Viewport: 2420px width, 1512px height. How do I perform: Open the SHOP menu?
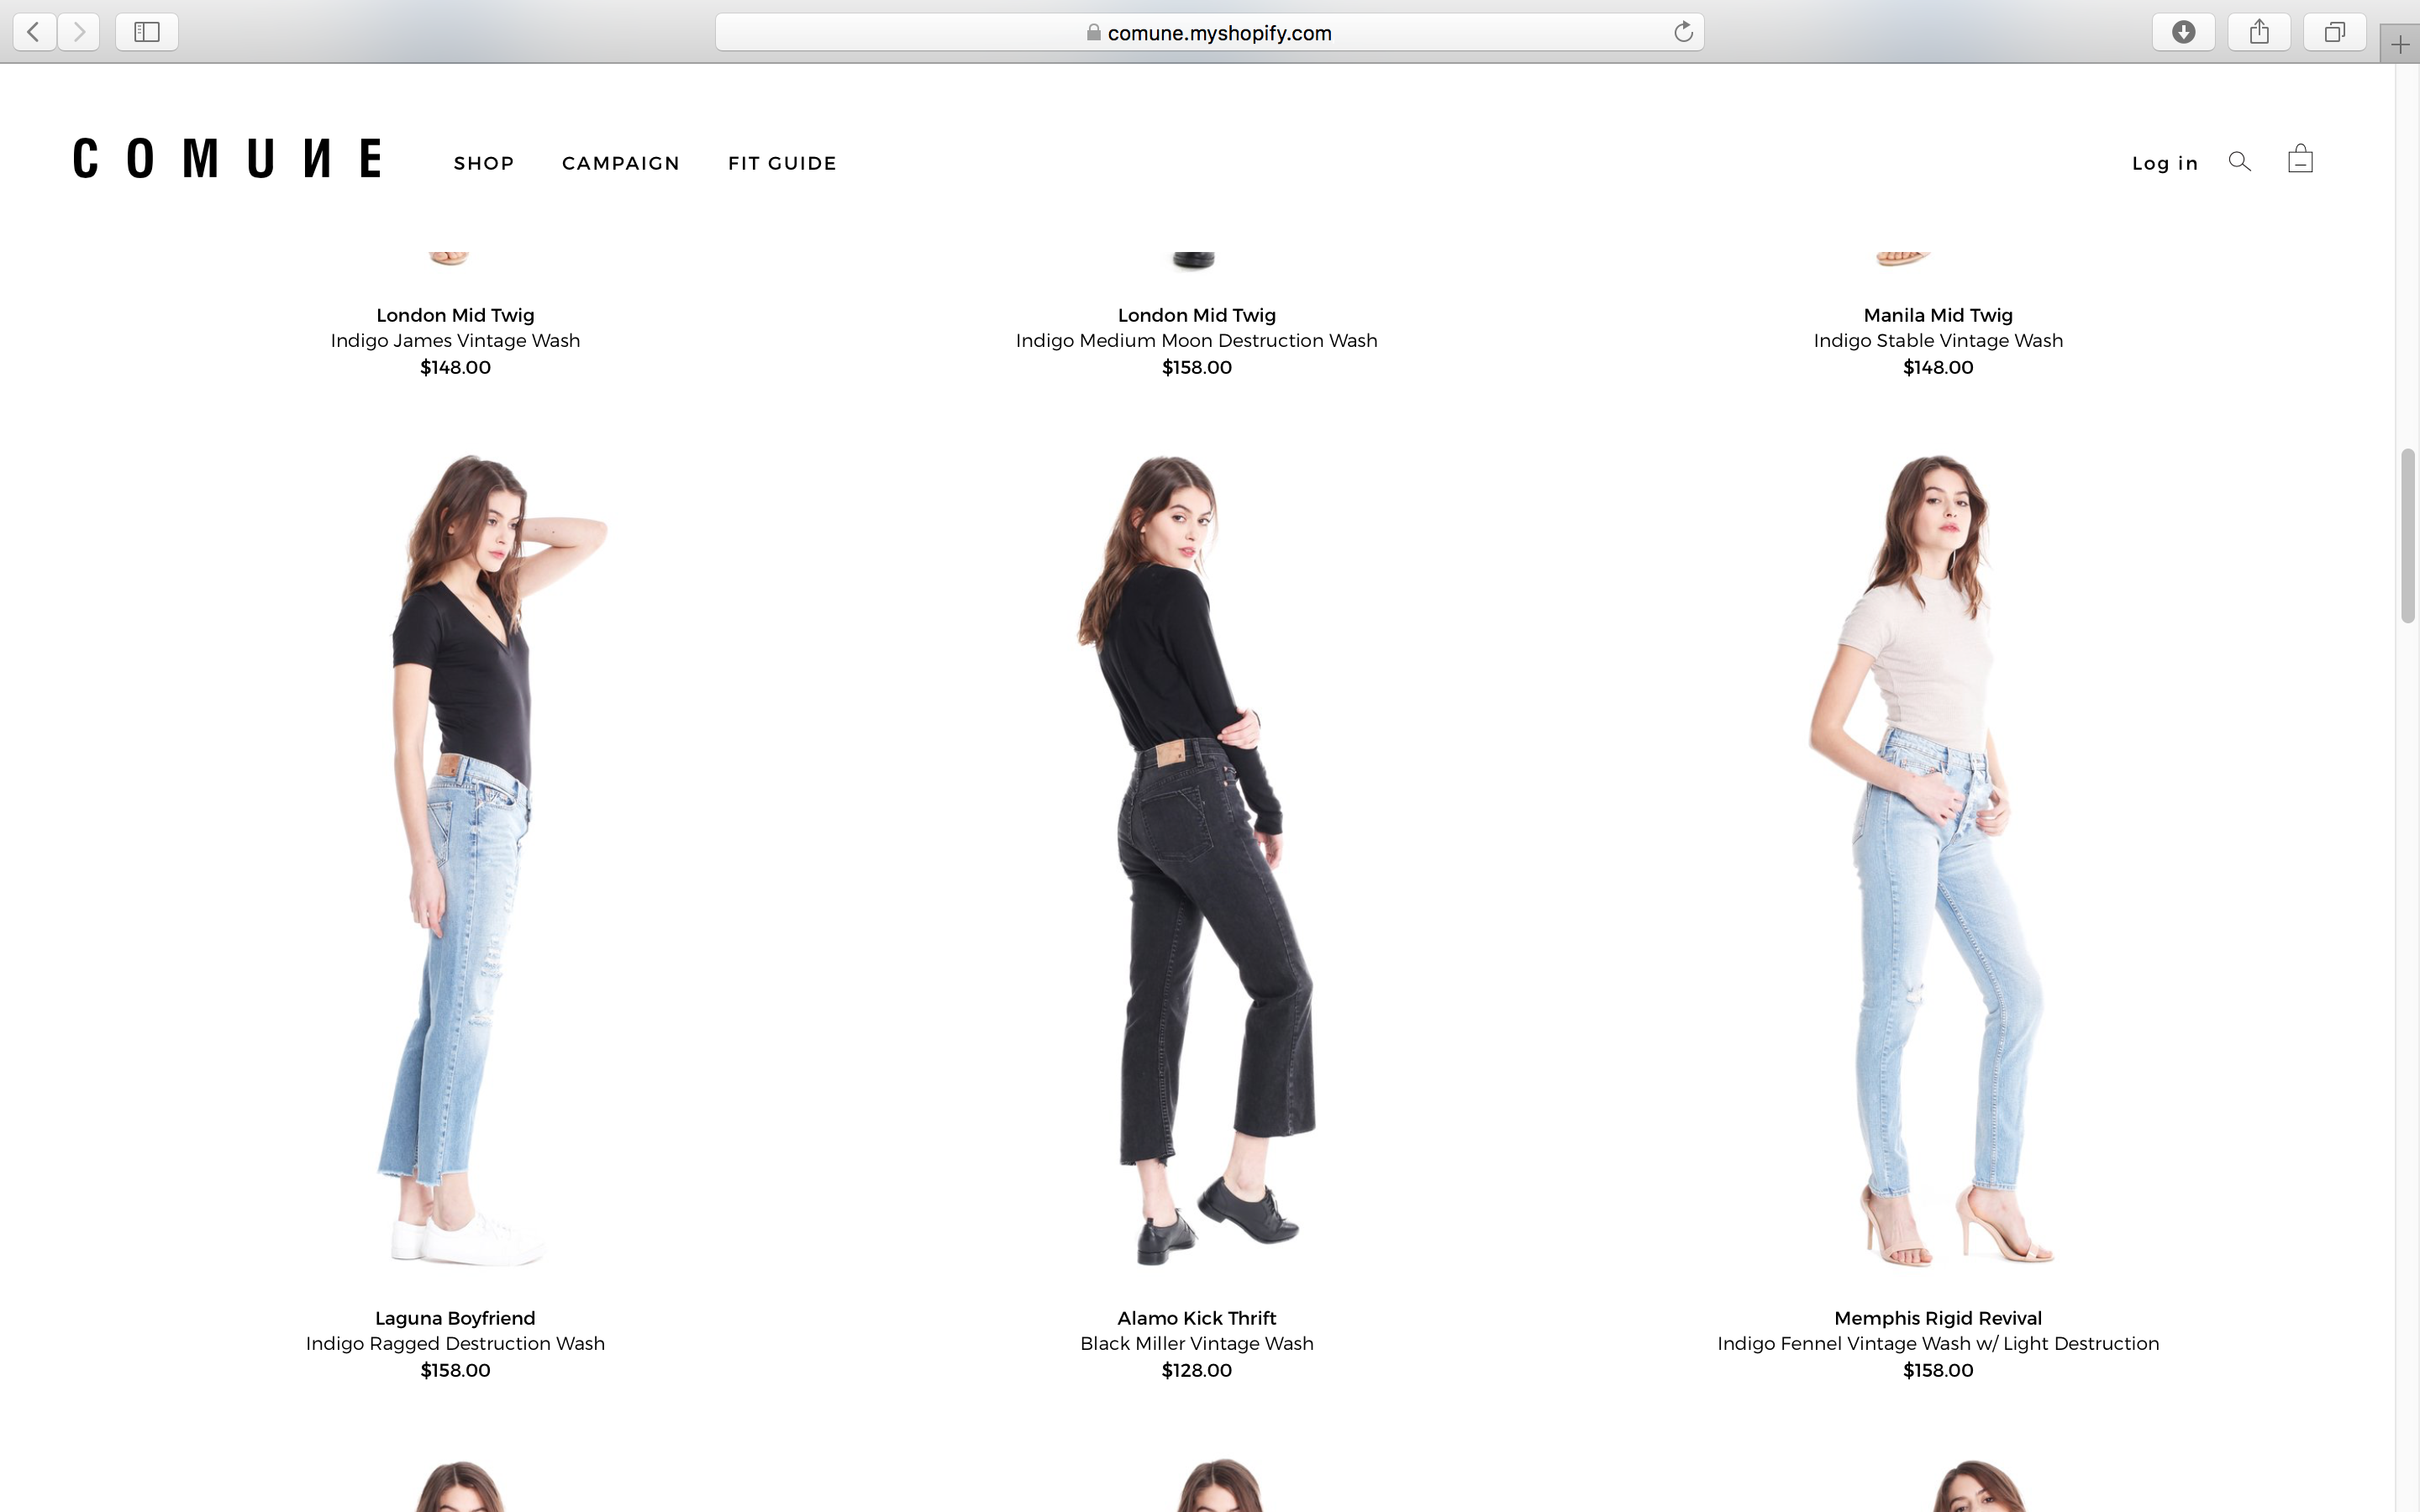pyautogui.click(x=484, y=163)
